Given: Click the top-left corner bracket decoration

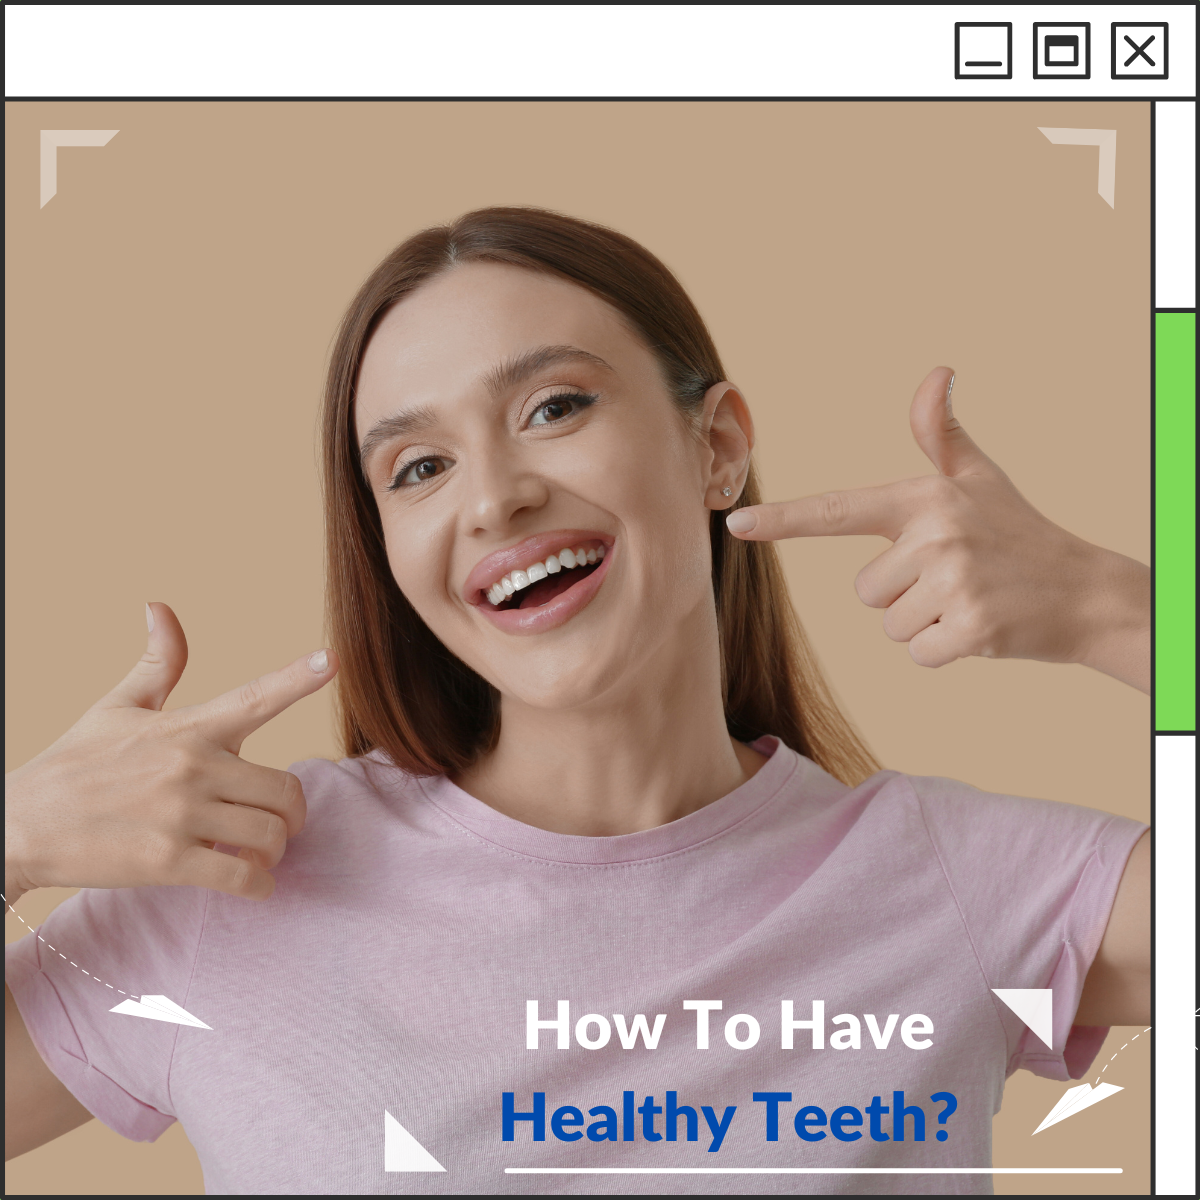Looking at the screenshot, I should (x=65, y=153).
